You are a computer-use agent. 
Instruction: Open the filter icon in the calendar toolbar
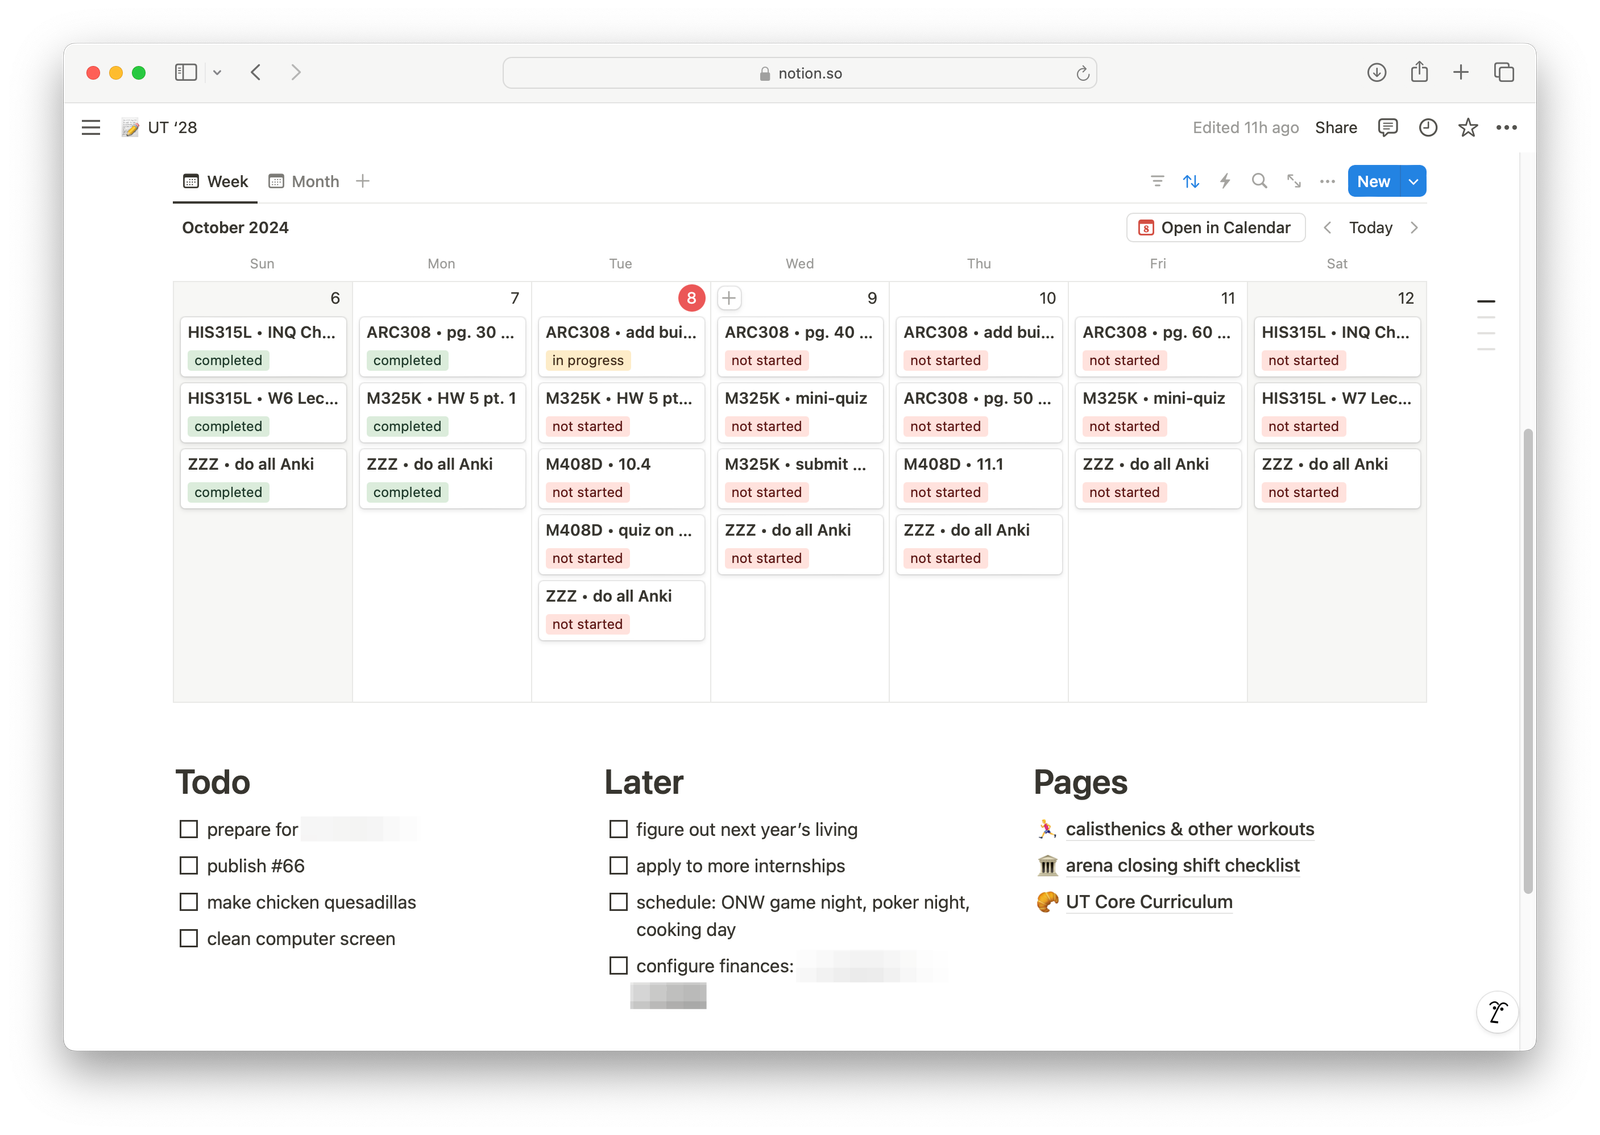click(x=1157, y=181)
